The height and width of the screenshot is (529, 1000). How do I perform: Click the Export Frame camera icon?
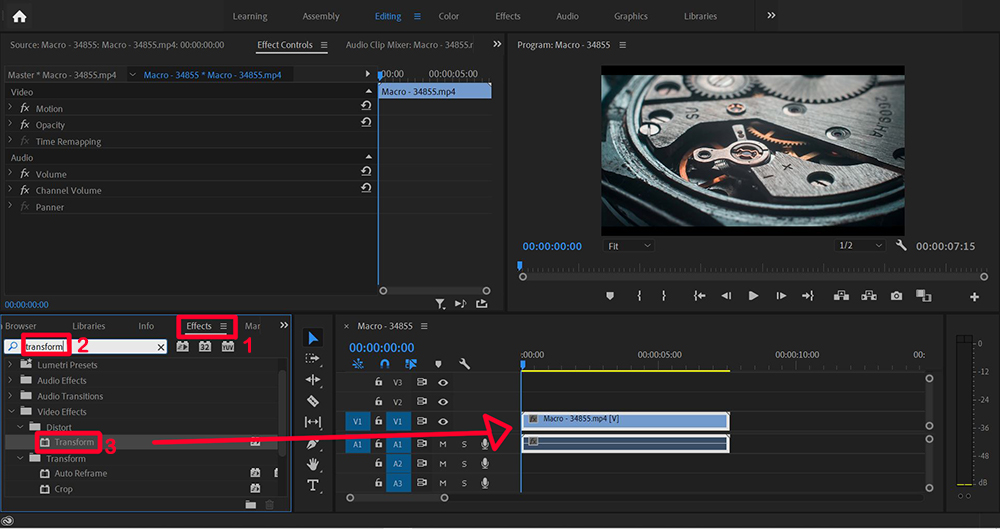(896, 296)
